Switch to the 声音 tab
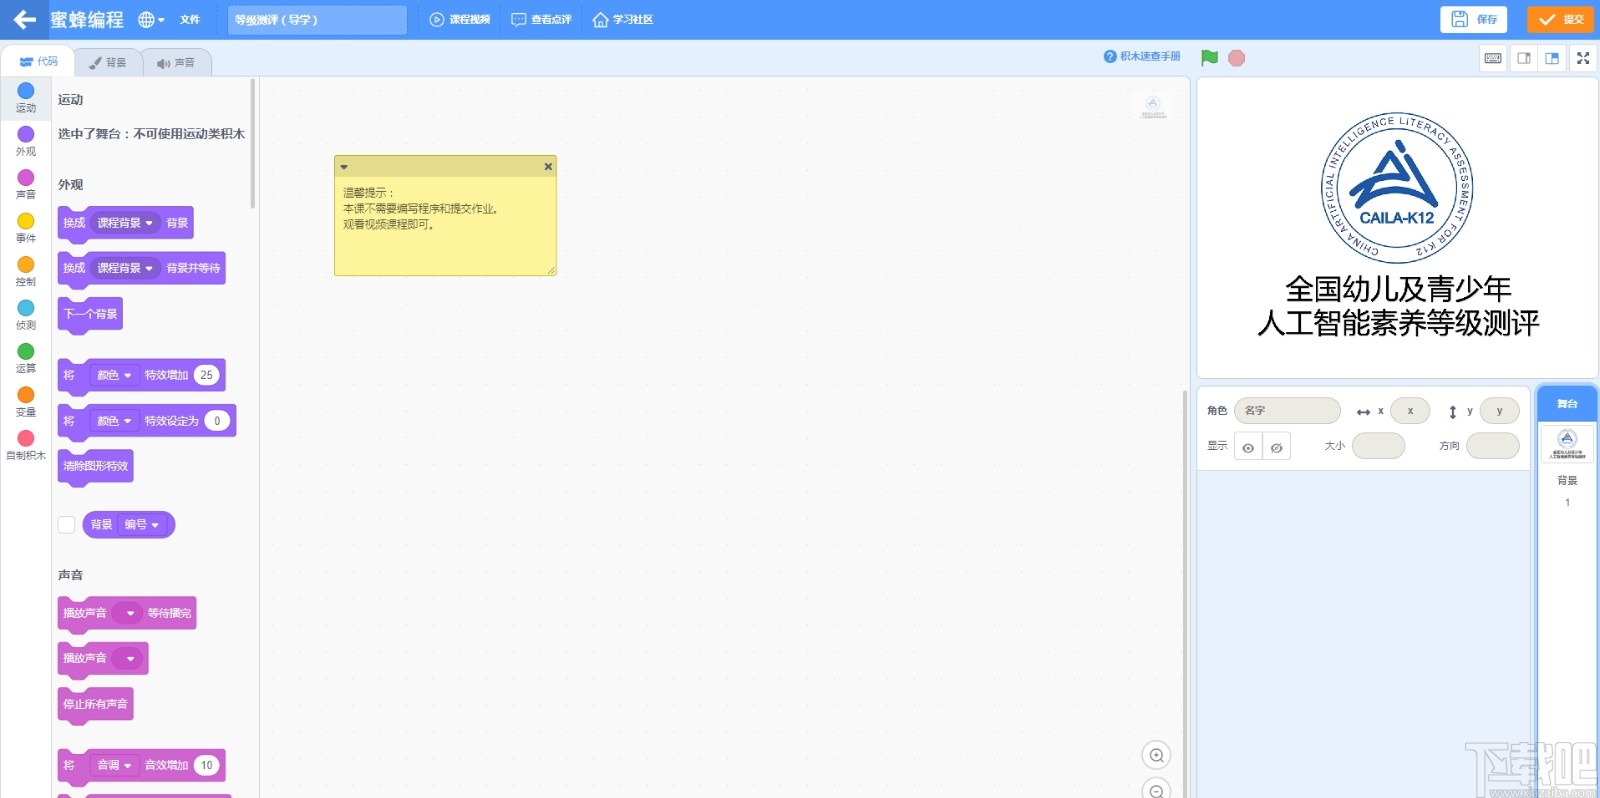Viewport: 1600px width, 798px height. (176, 63)
